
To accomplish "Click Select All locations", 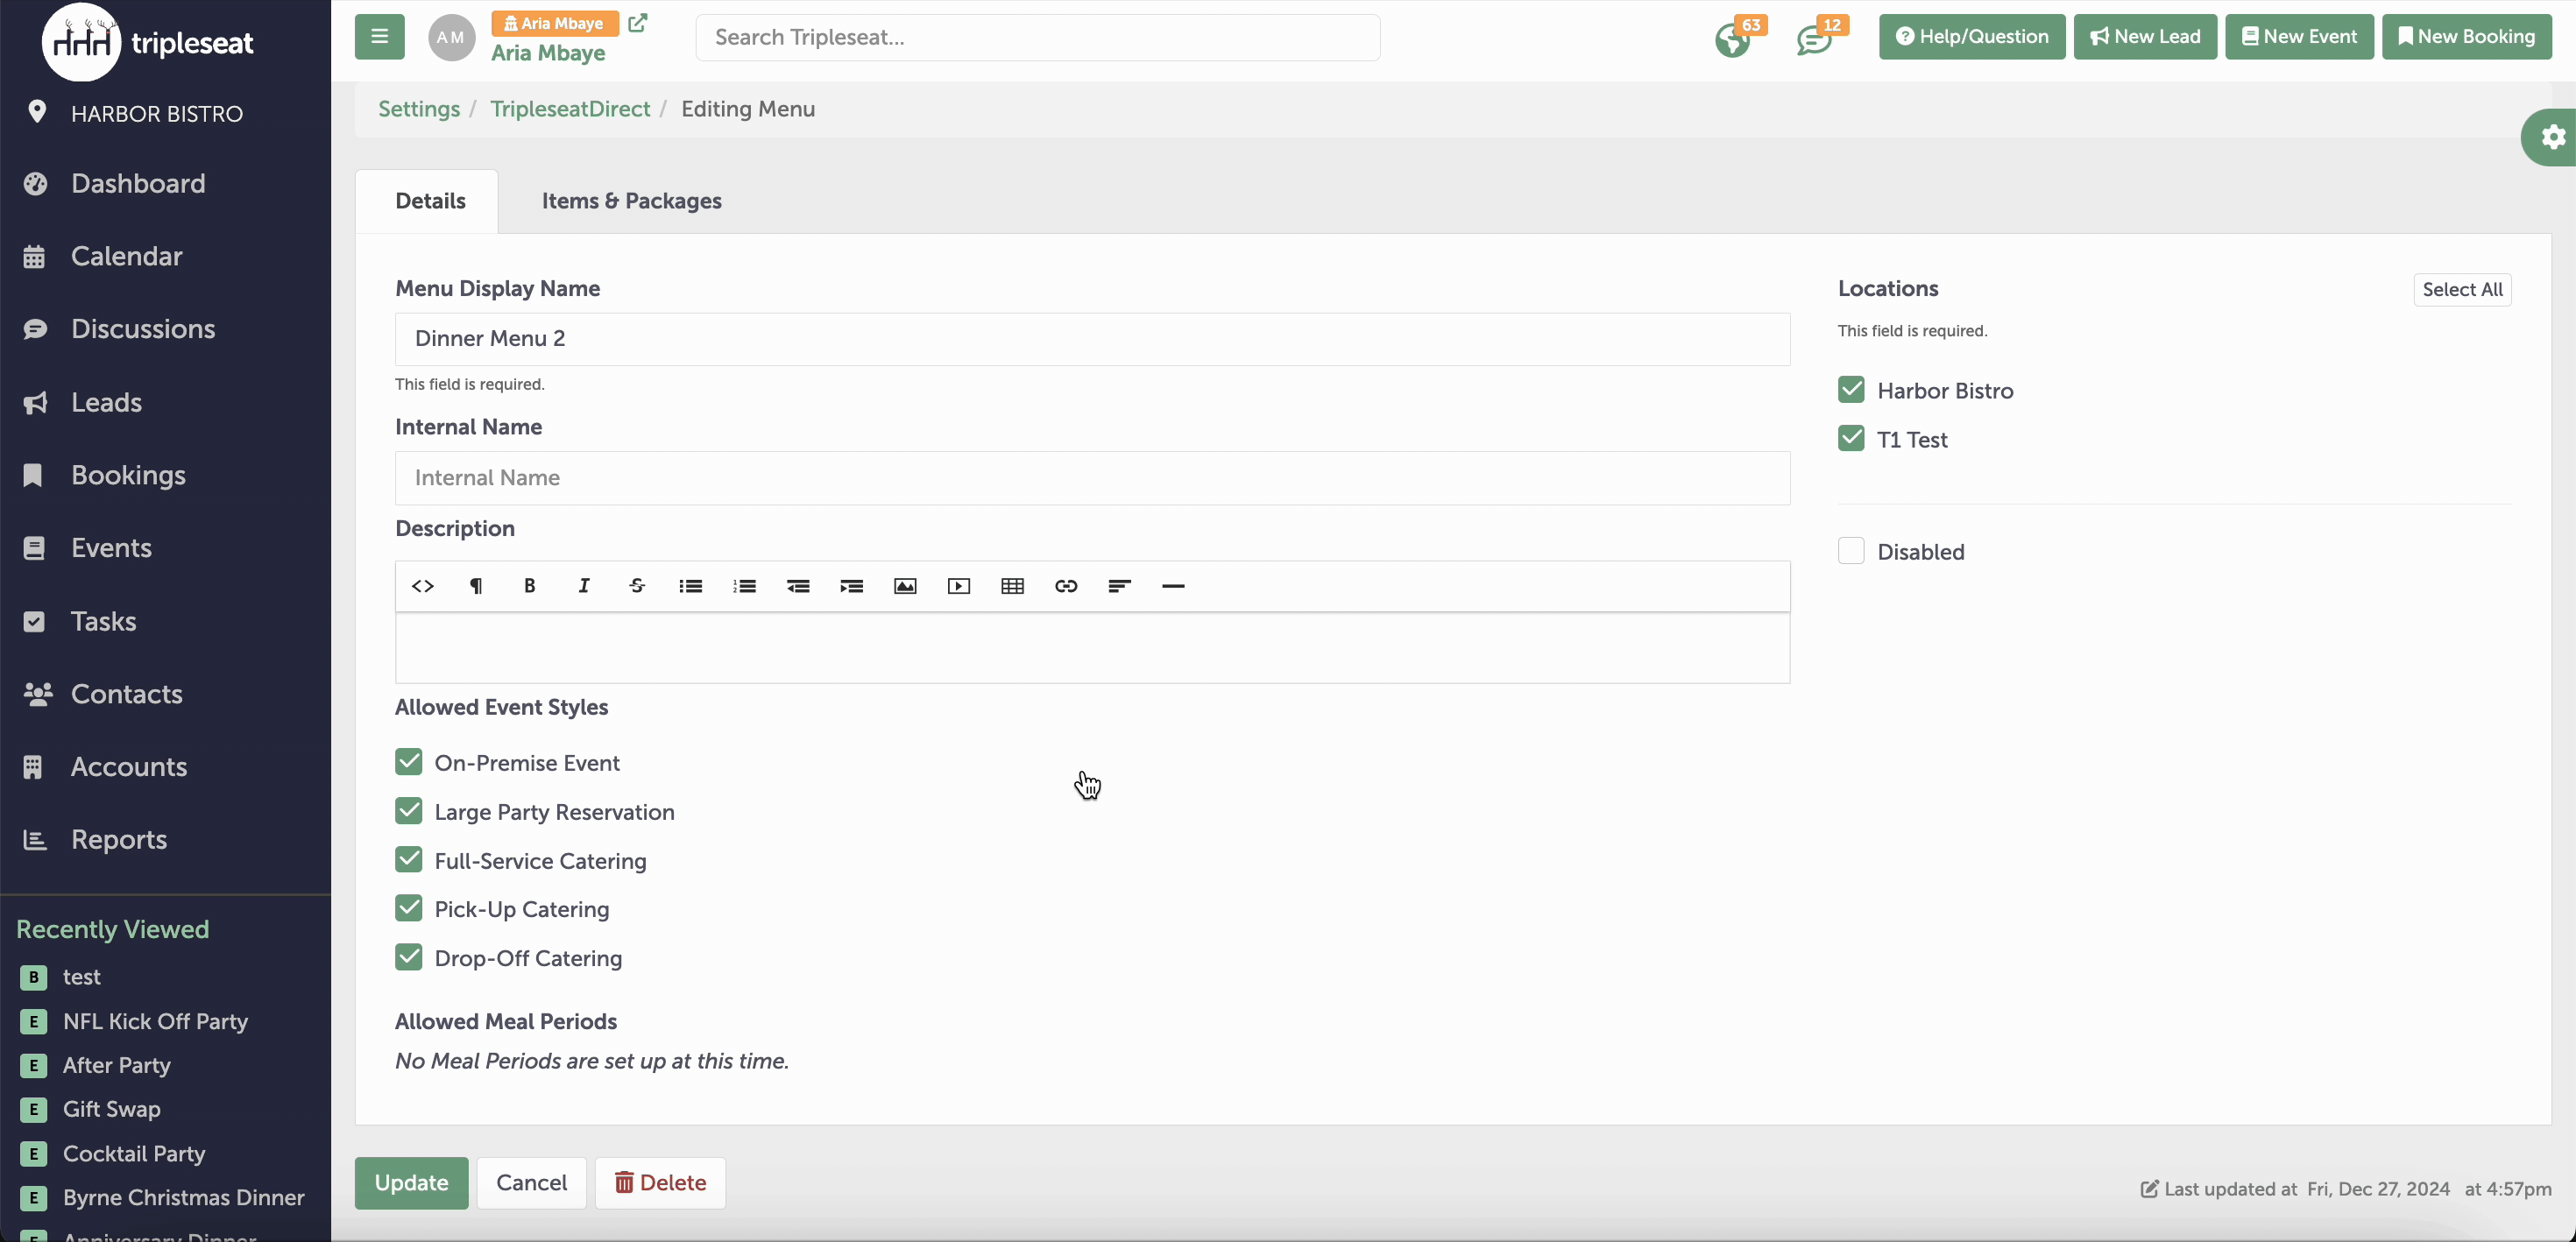I will (2462, 290).
